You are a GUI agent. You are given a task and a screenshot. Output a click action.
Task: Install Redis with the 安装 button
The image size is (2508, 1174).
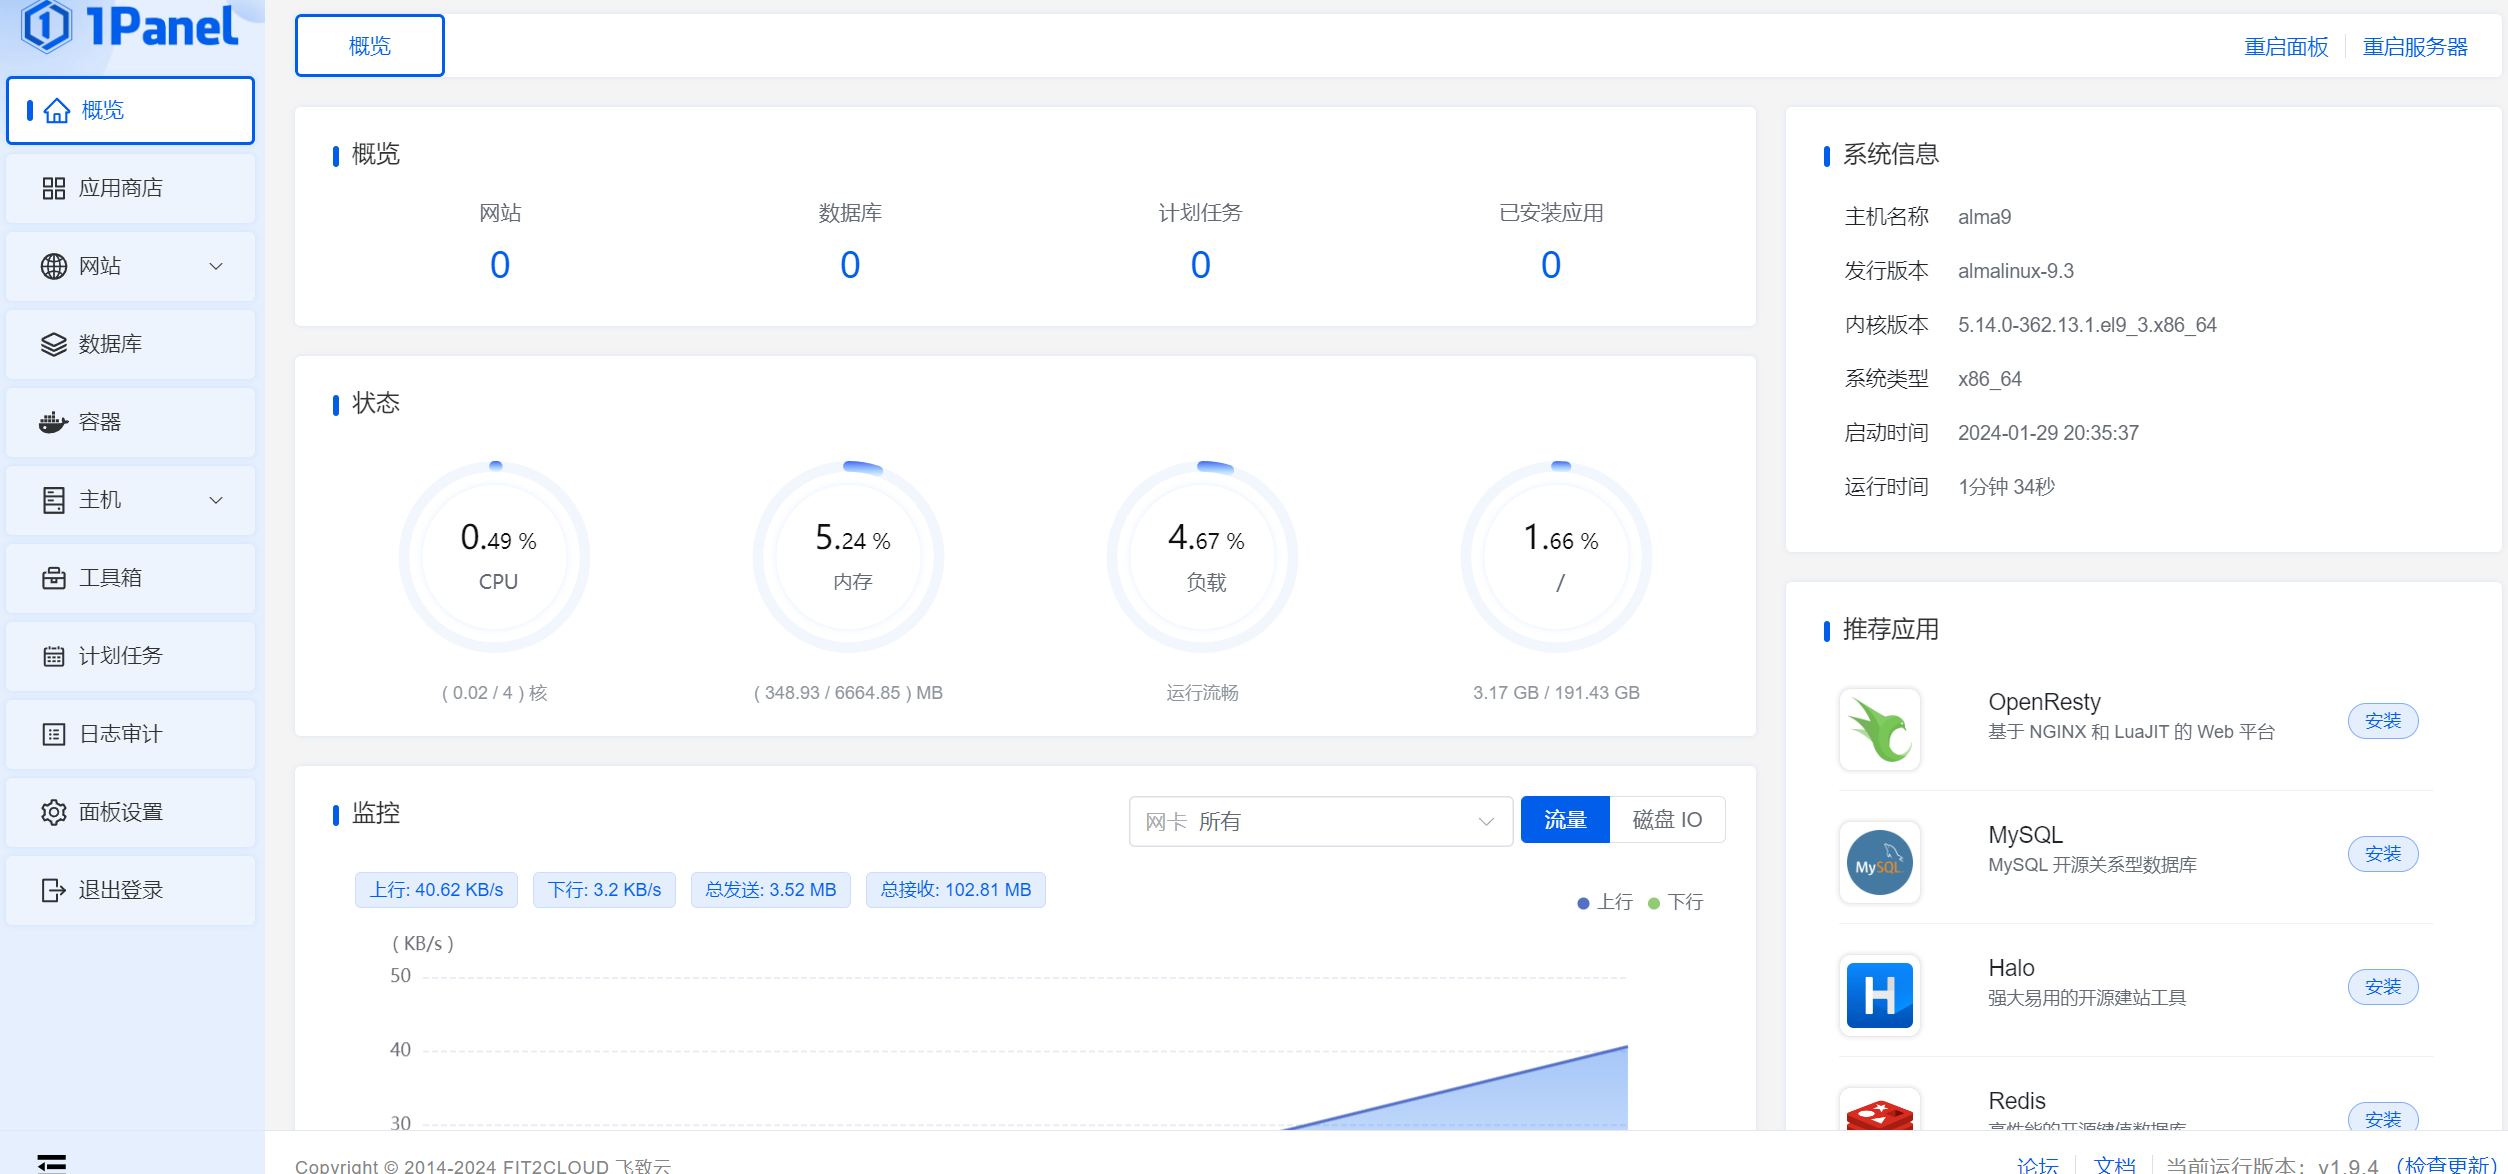pos(2383,1118)
